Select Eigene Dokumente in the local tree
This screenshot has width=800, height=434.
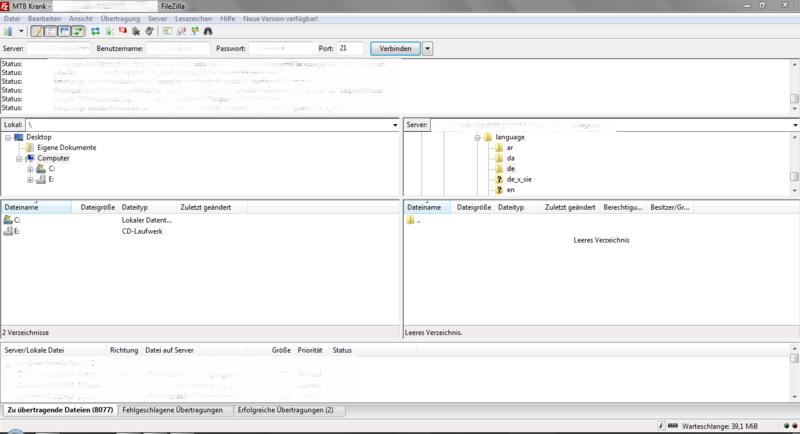66,148
